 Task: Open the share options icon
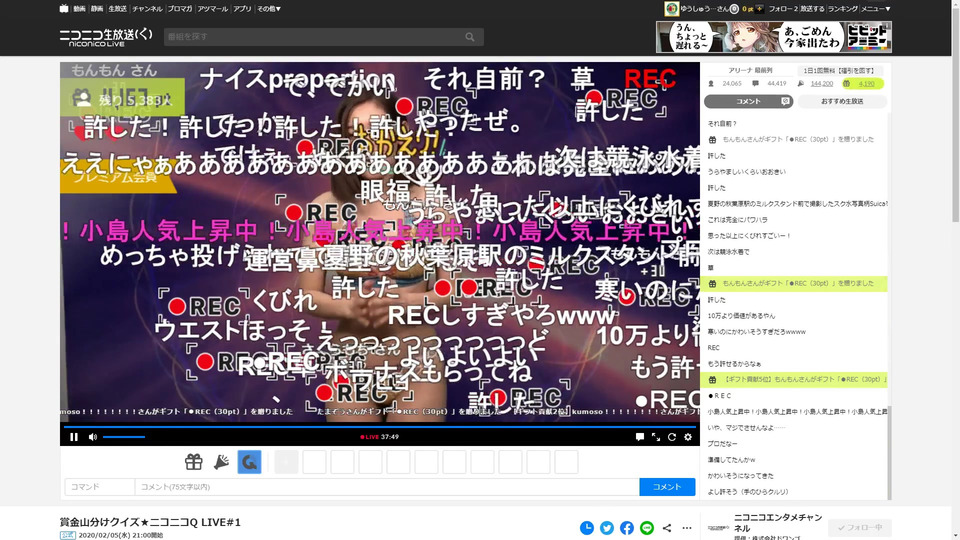click(x=667, y=528)
